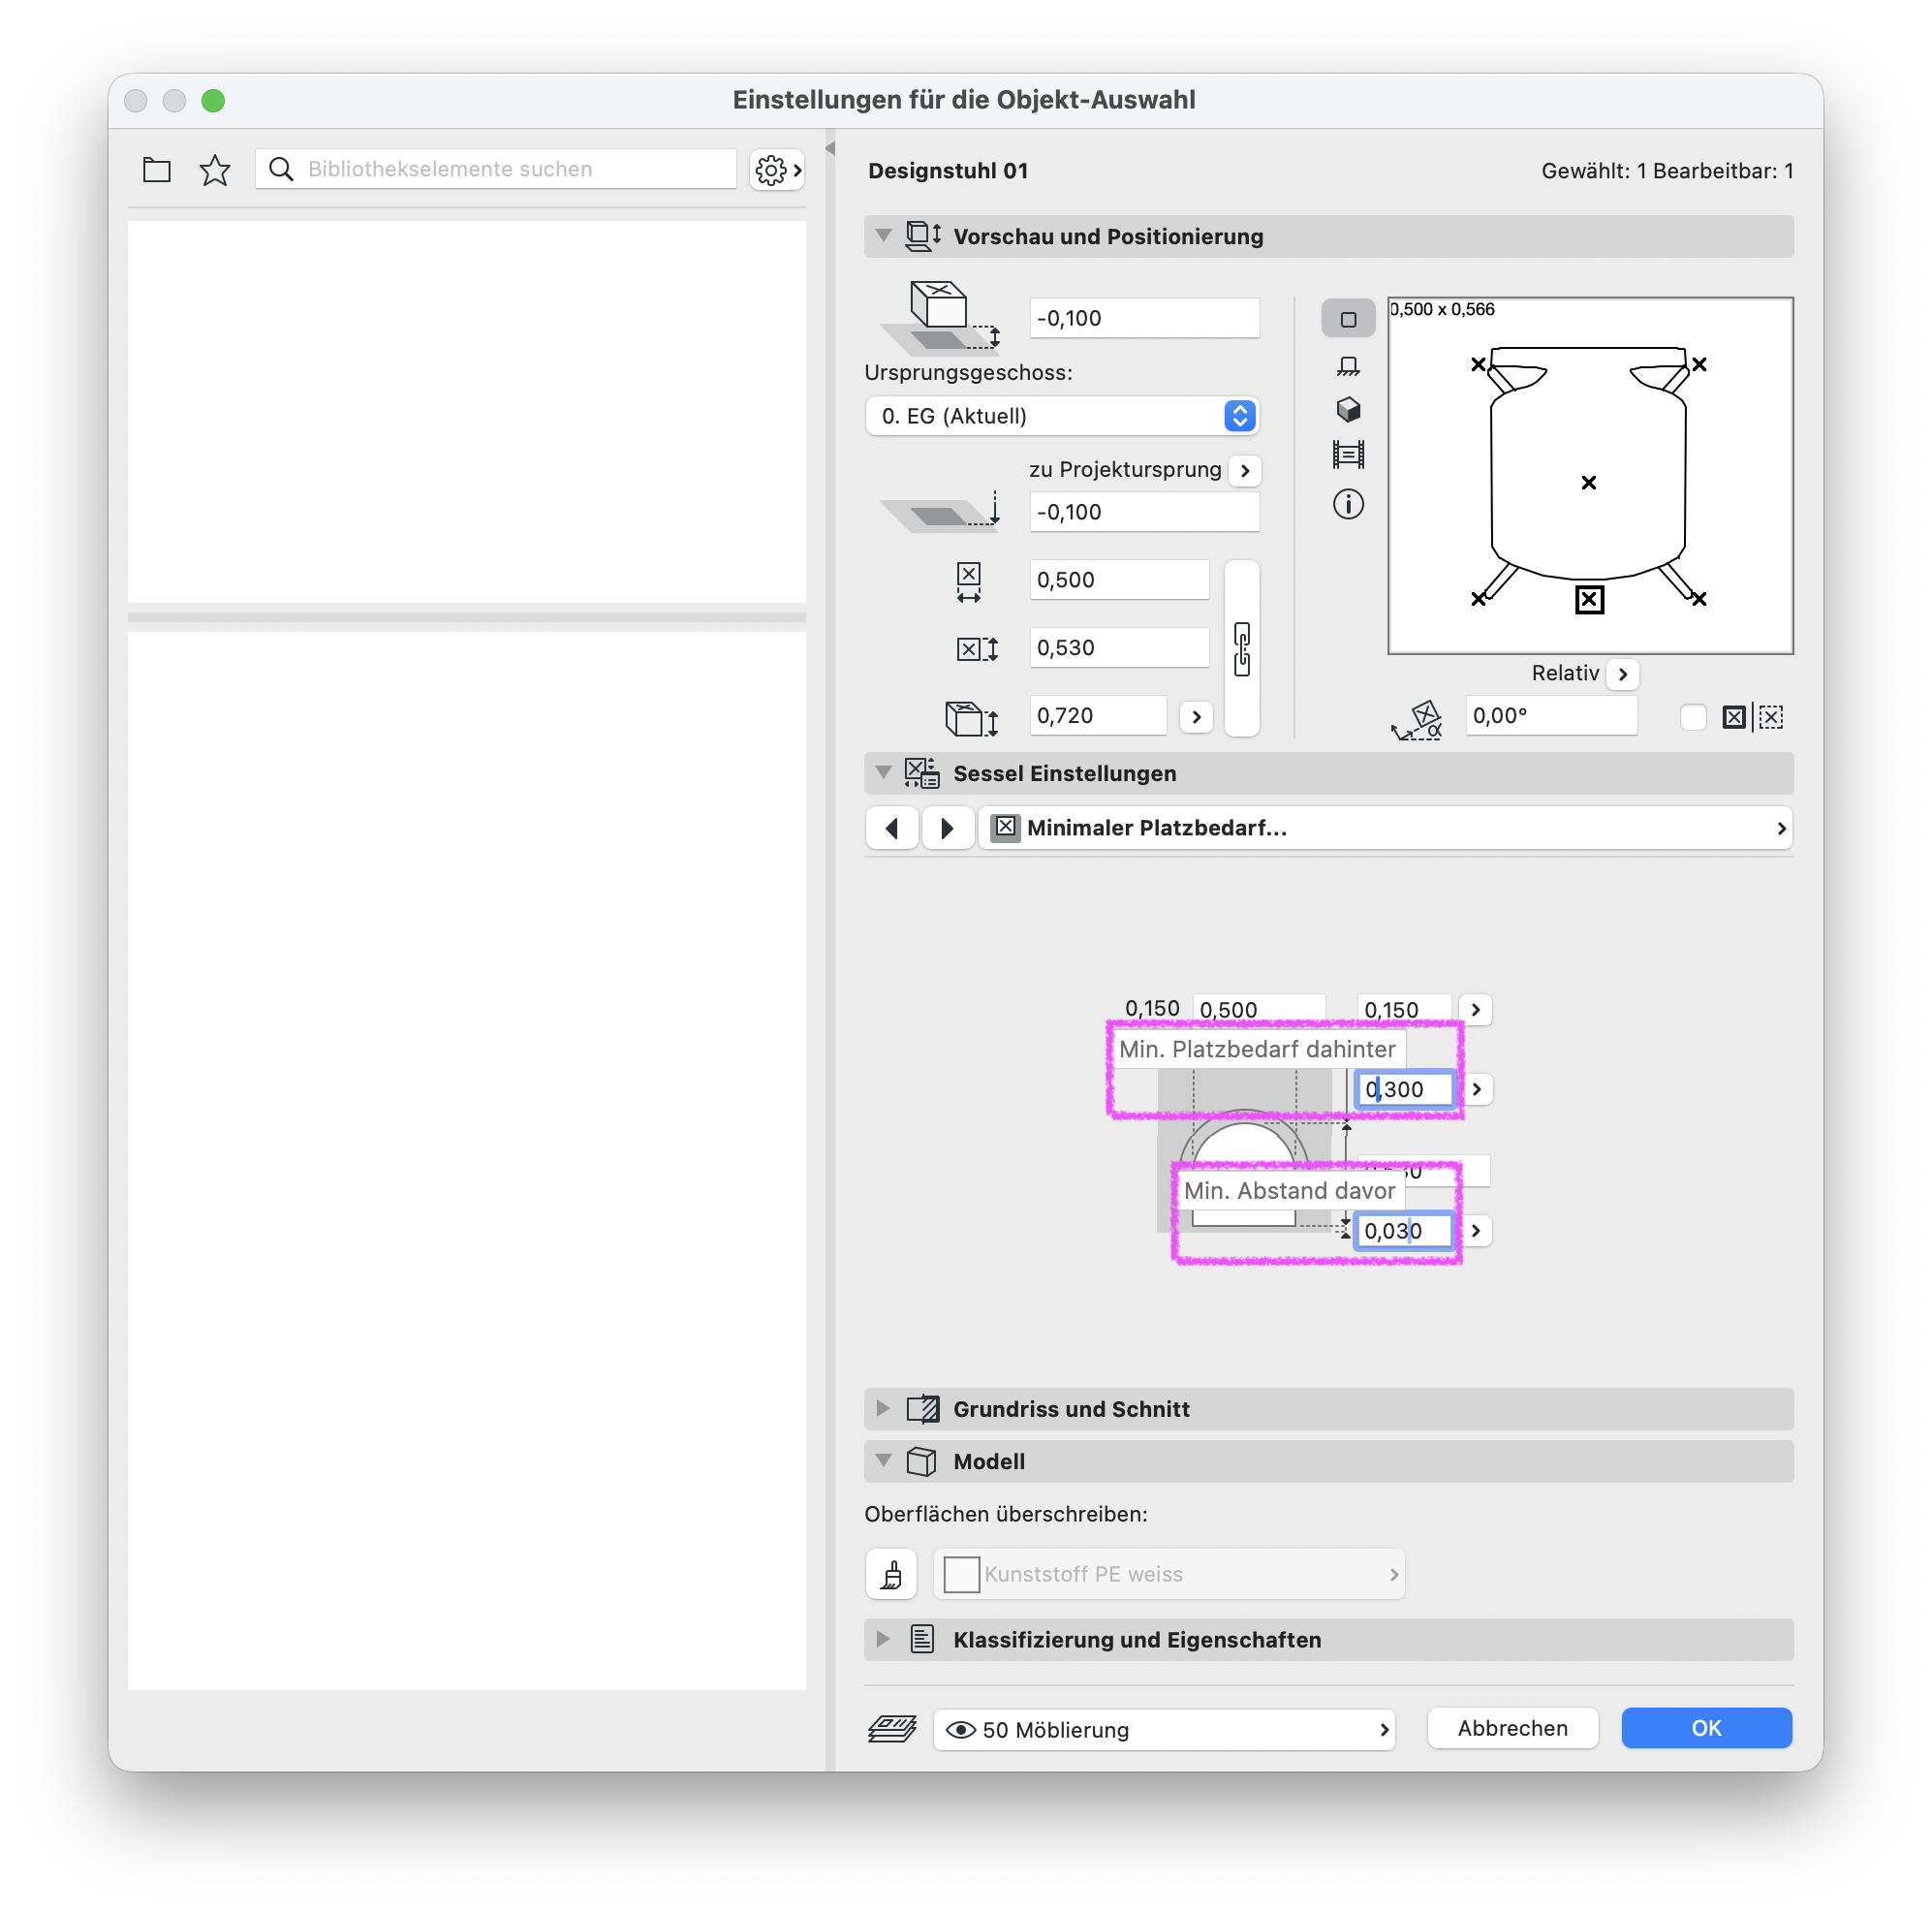The height and width of the screenshot is (1915, 1932).
Task: Open the Ursprungsgeschoss dropdown
Action: [1062, 416]
